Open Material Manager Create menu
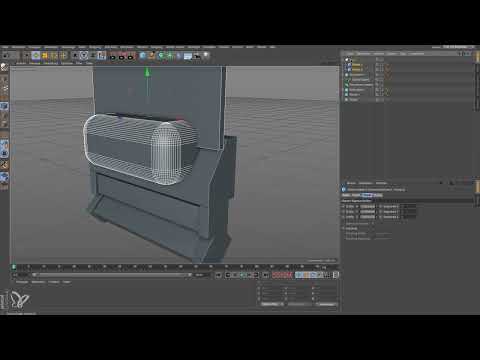 click(22, 282)
